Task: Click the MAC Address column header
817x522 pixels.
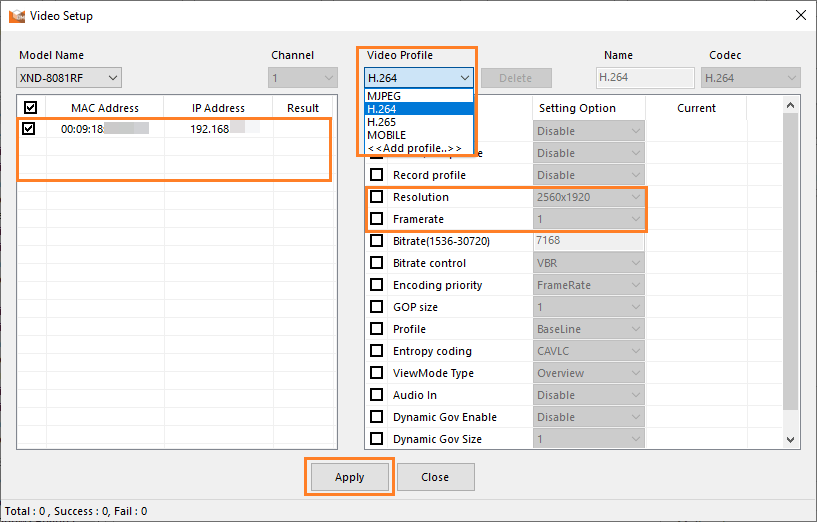Action: coord(105,108)
